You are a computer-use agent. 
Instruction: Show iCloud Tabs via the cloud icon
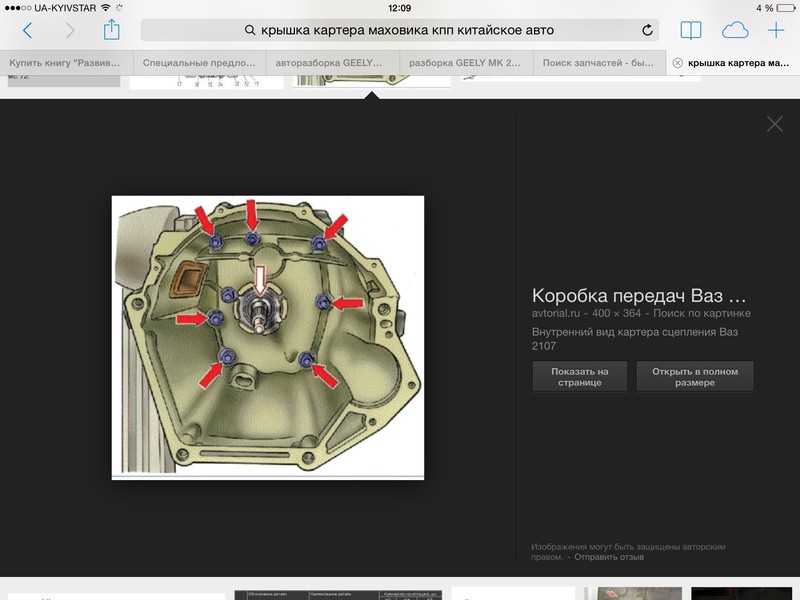click(x=737, y=32)
